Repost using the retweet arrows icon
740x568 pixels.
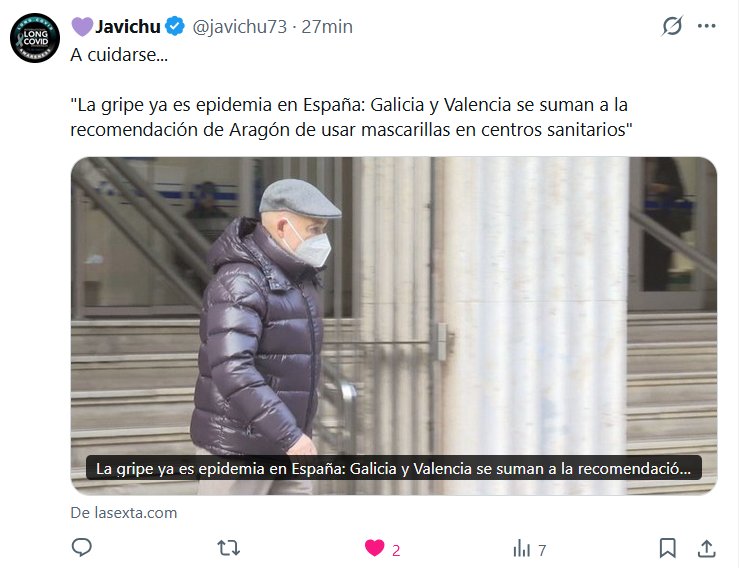tap(228, 548)
